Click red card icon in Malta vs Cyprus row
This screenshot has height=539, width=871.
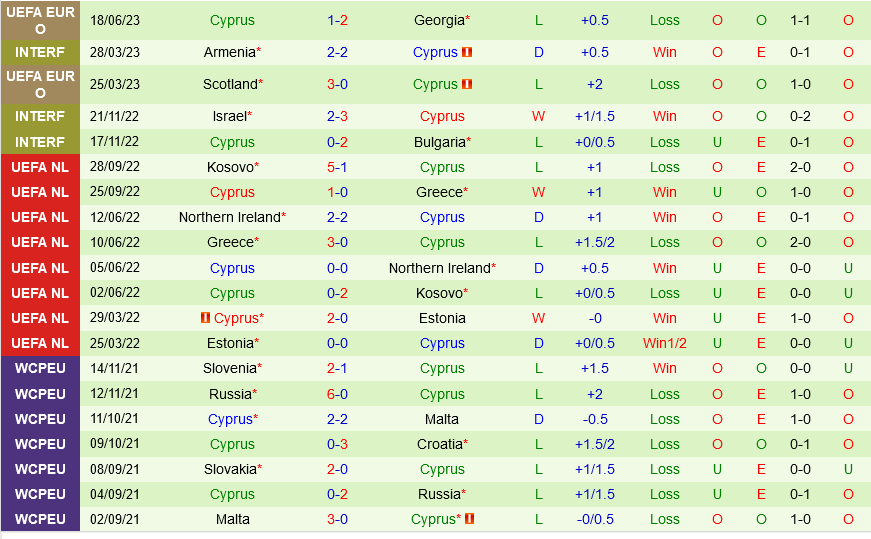coord(469,519)
